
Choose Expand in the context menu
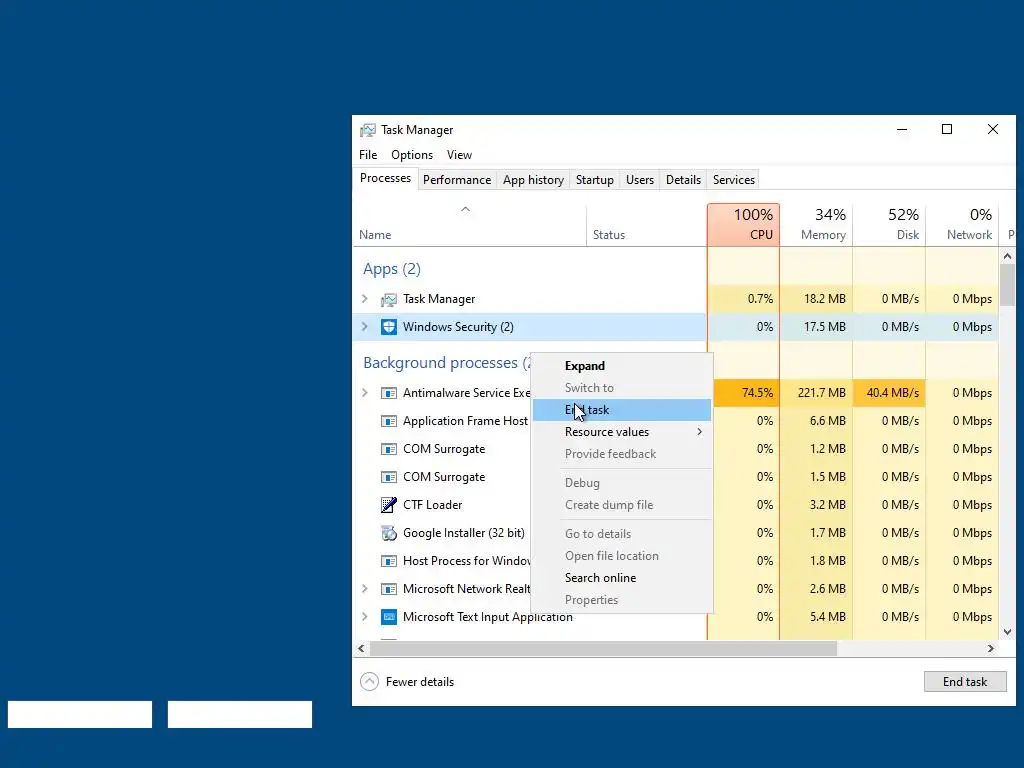pos(622,366)
